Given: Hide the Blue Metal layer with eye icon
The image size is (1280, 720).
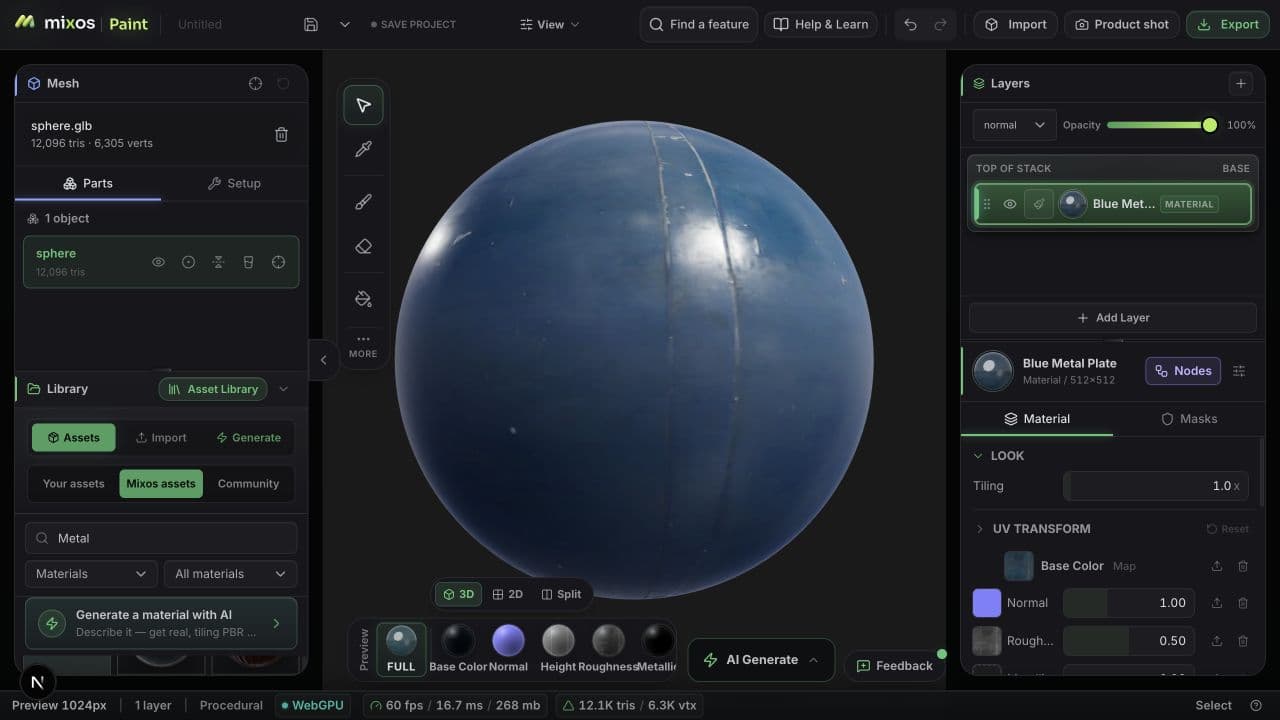Looking at the screenshot, I should tap(1010, 204).
